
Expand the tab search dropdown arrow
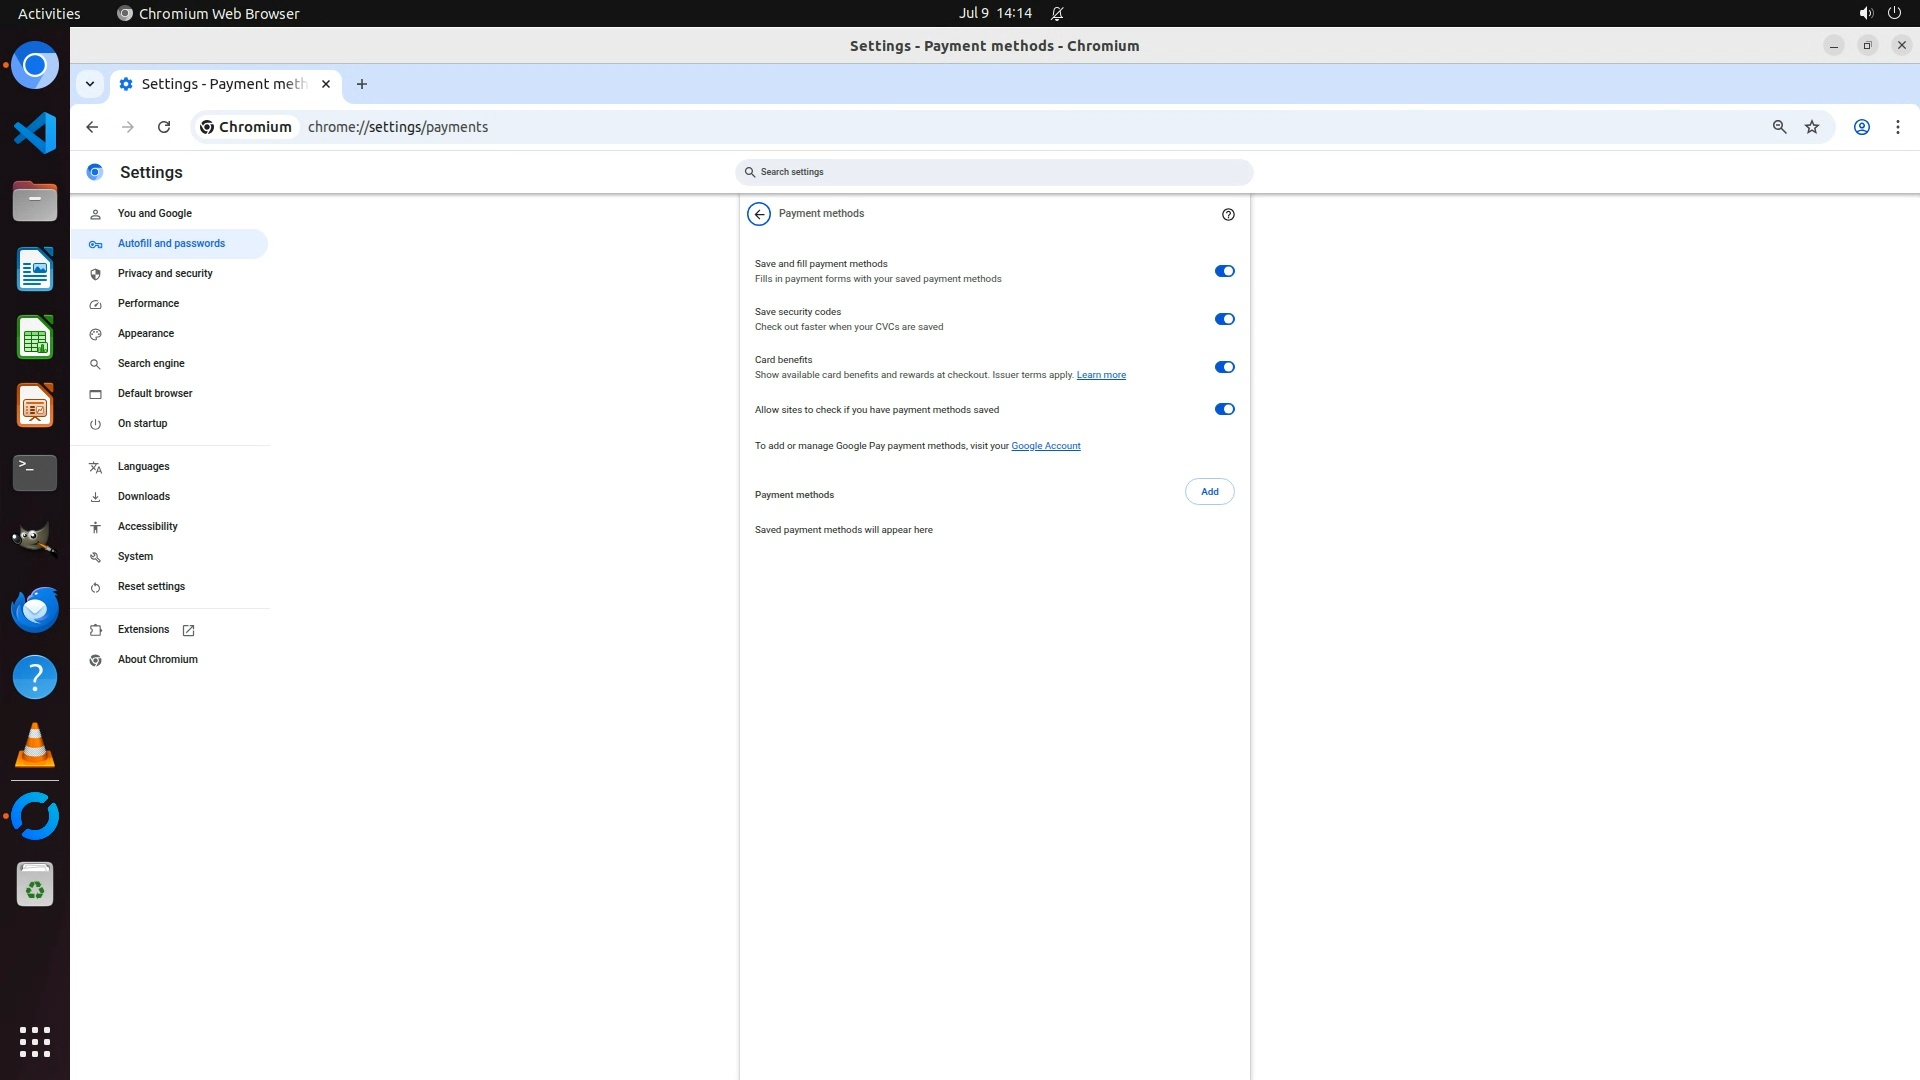point(90,84)
